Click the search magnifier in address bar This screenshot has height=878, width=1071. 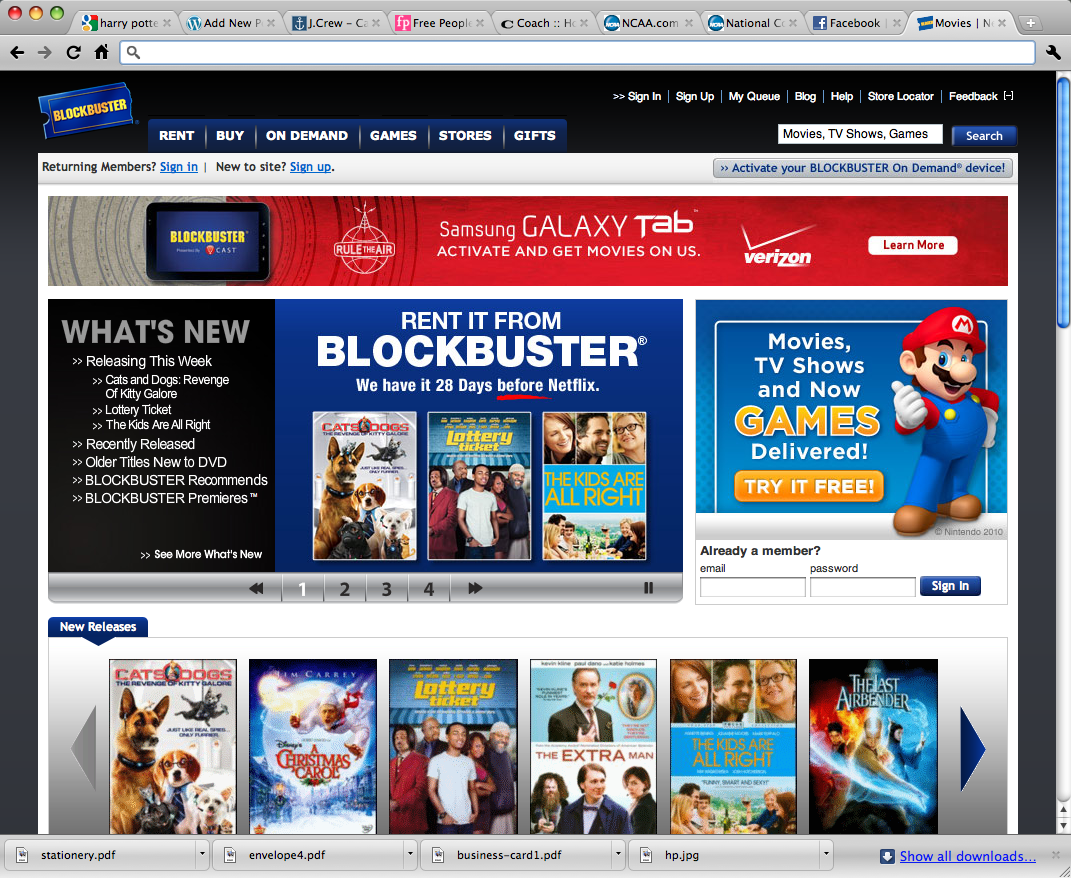click(x=133, y=53)
